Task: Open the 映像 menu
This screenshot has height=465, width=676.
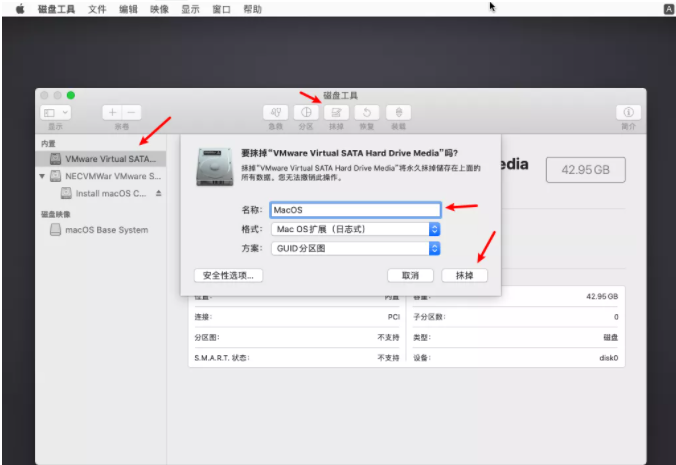Action: coord(159,9)
